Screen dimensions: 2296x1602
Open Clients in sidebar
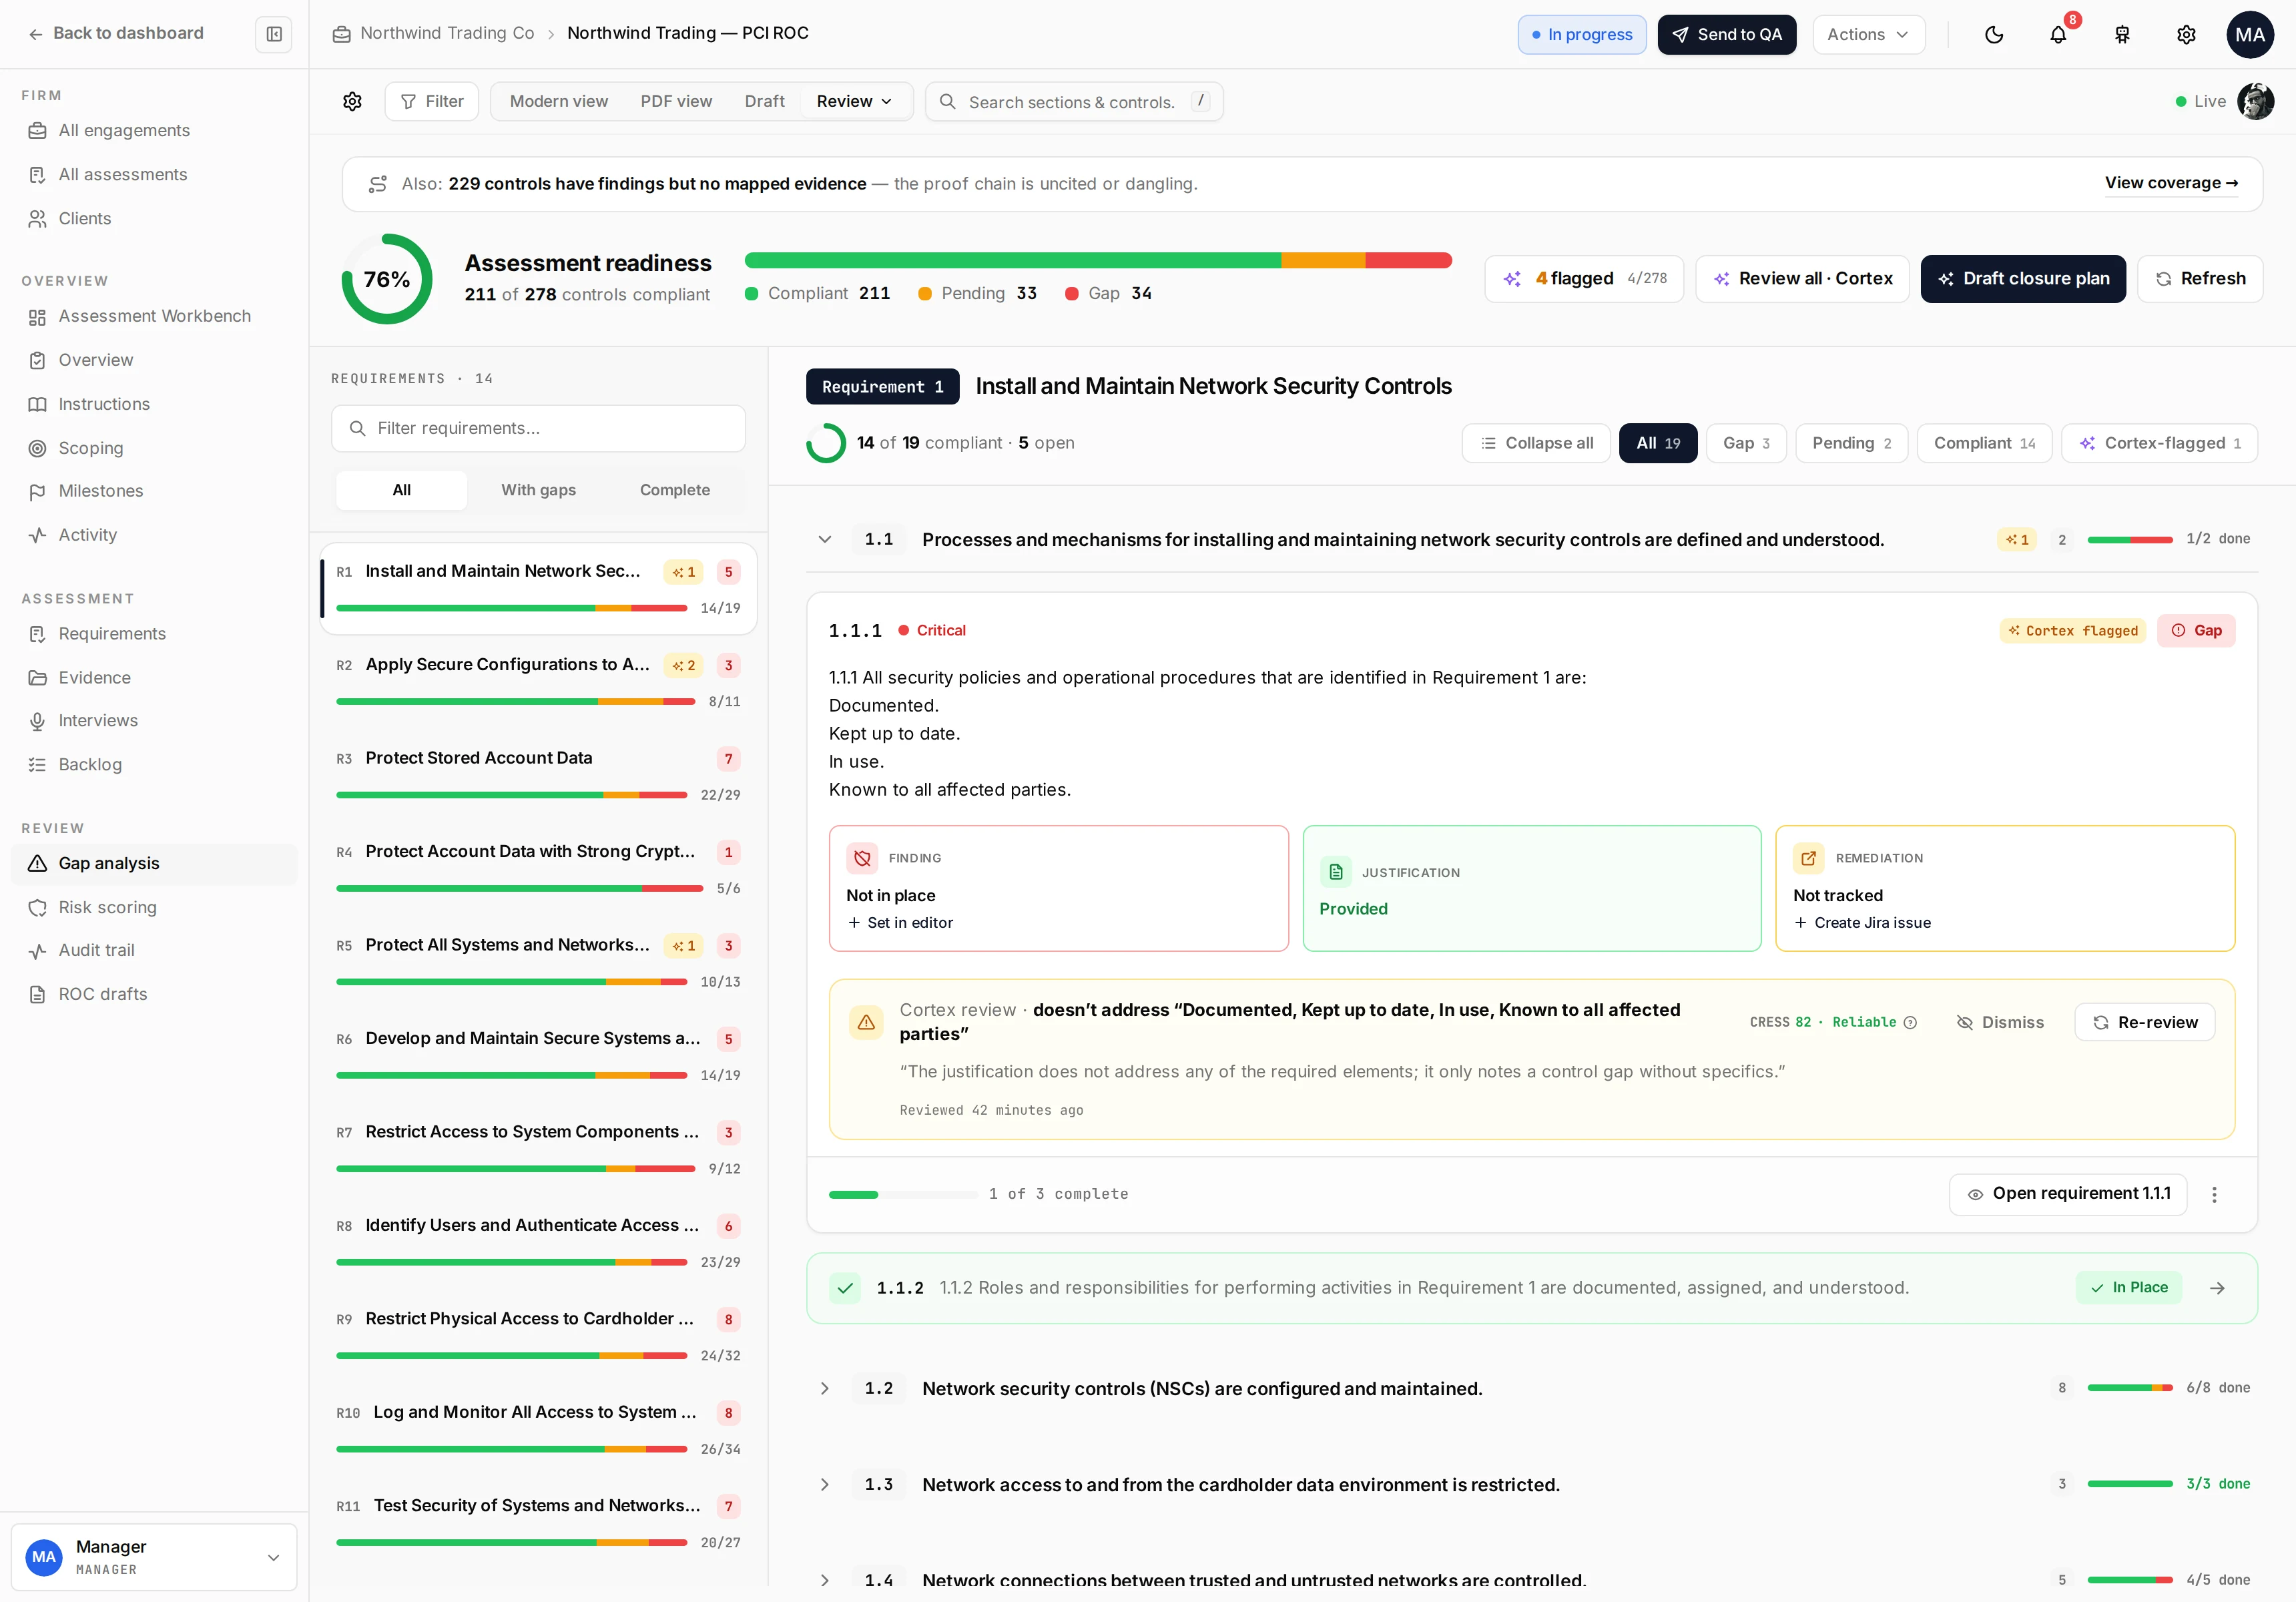[x=154, y=218]
